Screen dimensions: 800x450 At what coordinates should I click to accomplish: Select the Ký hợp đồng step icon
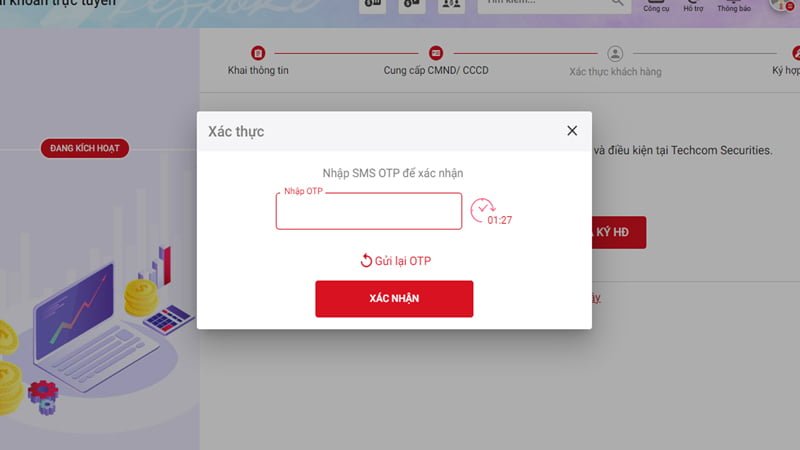point(795,53)
